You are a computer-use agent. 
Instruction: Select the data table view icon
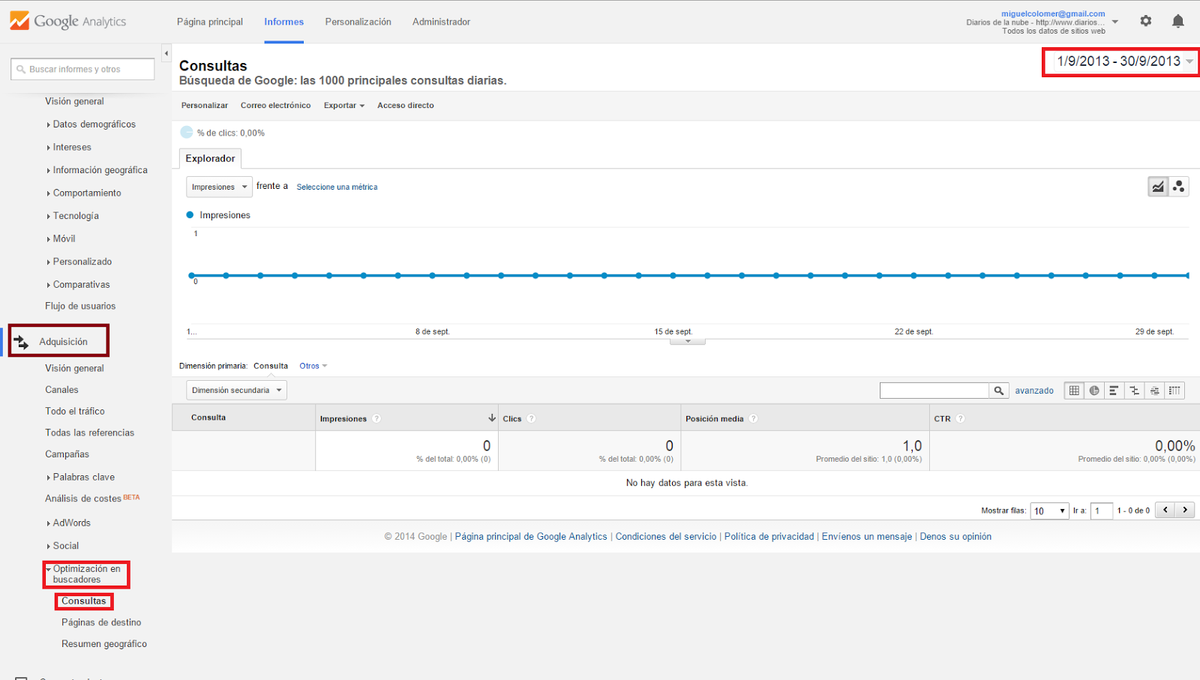click(1074, 390)
